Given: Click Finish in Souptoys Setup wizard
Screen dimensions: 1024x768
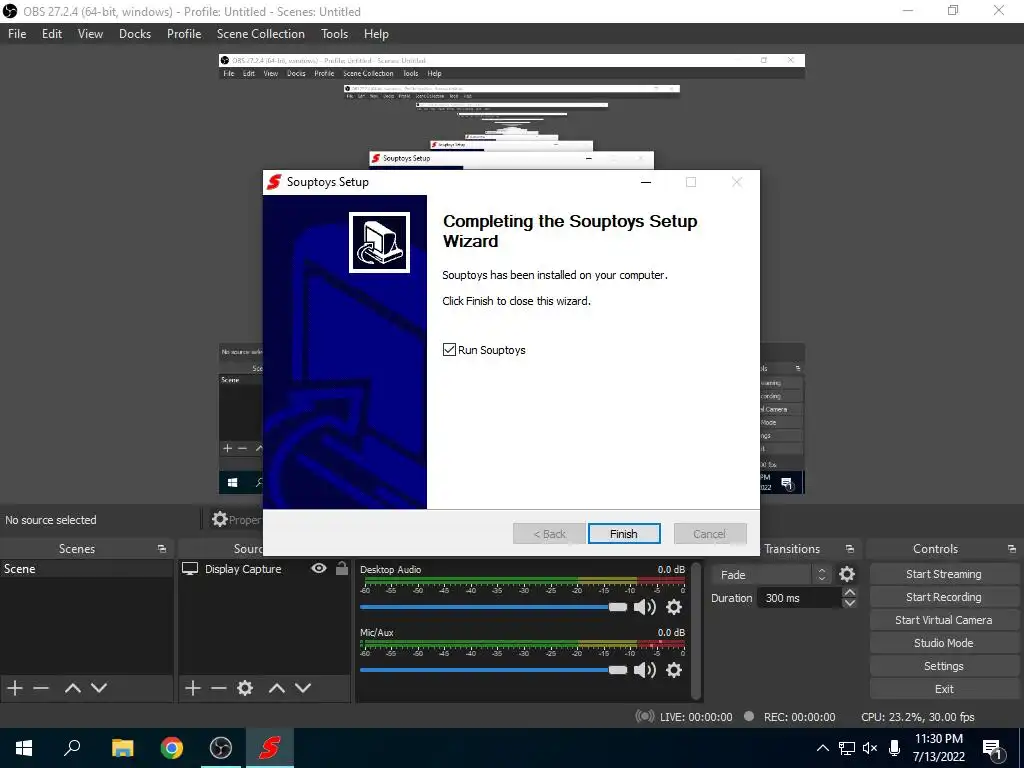Looking at the screenshot, I should (624, 534).
